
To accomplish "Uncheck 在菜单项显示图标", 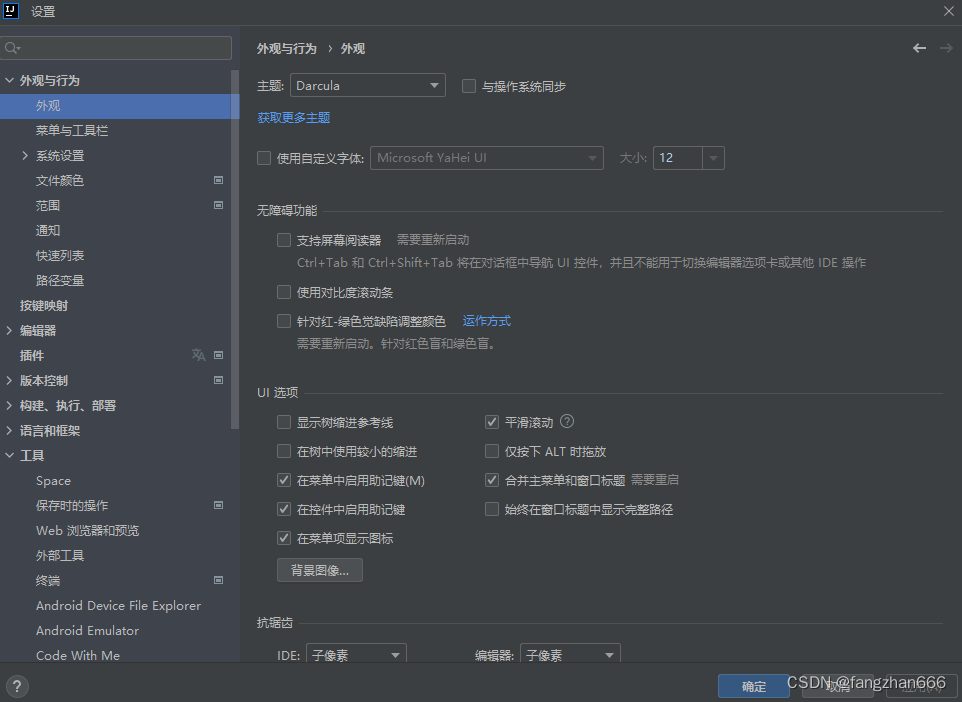I will point(283,538).
